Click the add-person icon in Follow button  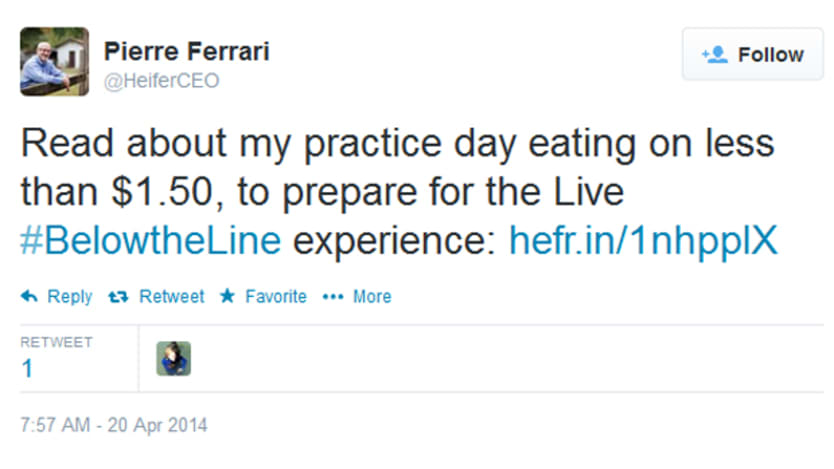[x=714, y=54]
